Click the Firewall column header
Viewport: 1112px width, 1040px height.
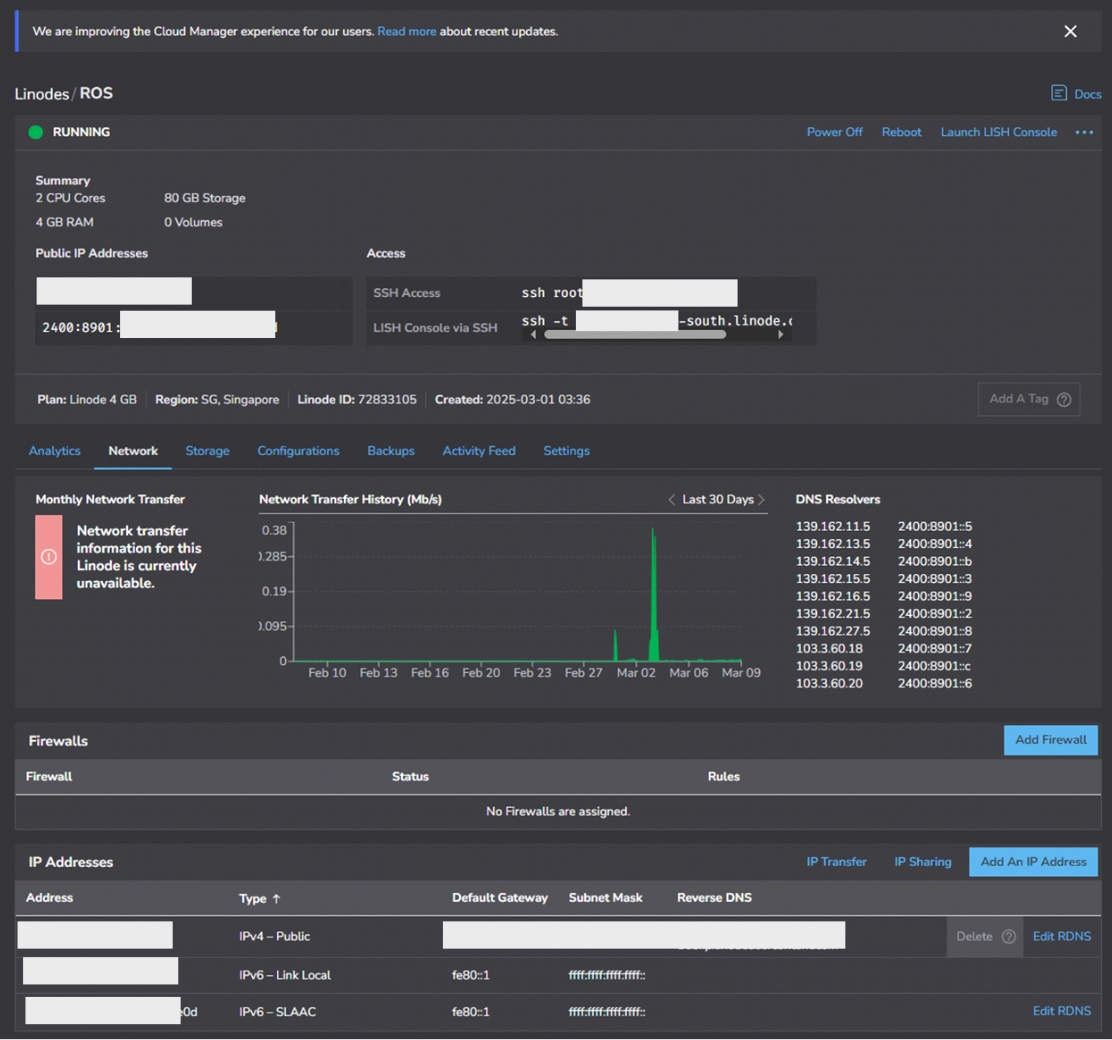49,776
